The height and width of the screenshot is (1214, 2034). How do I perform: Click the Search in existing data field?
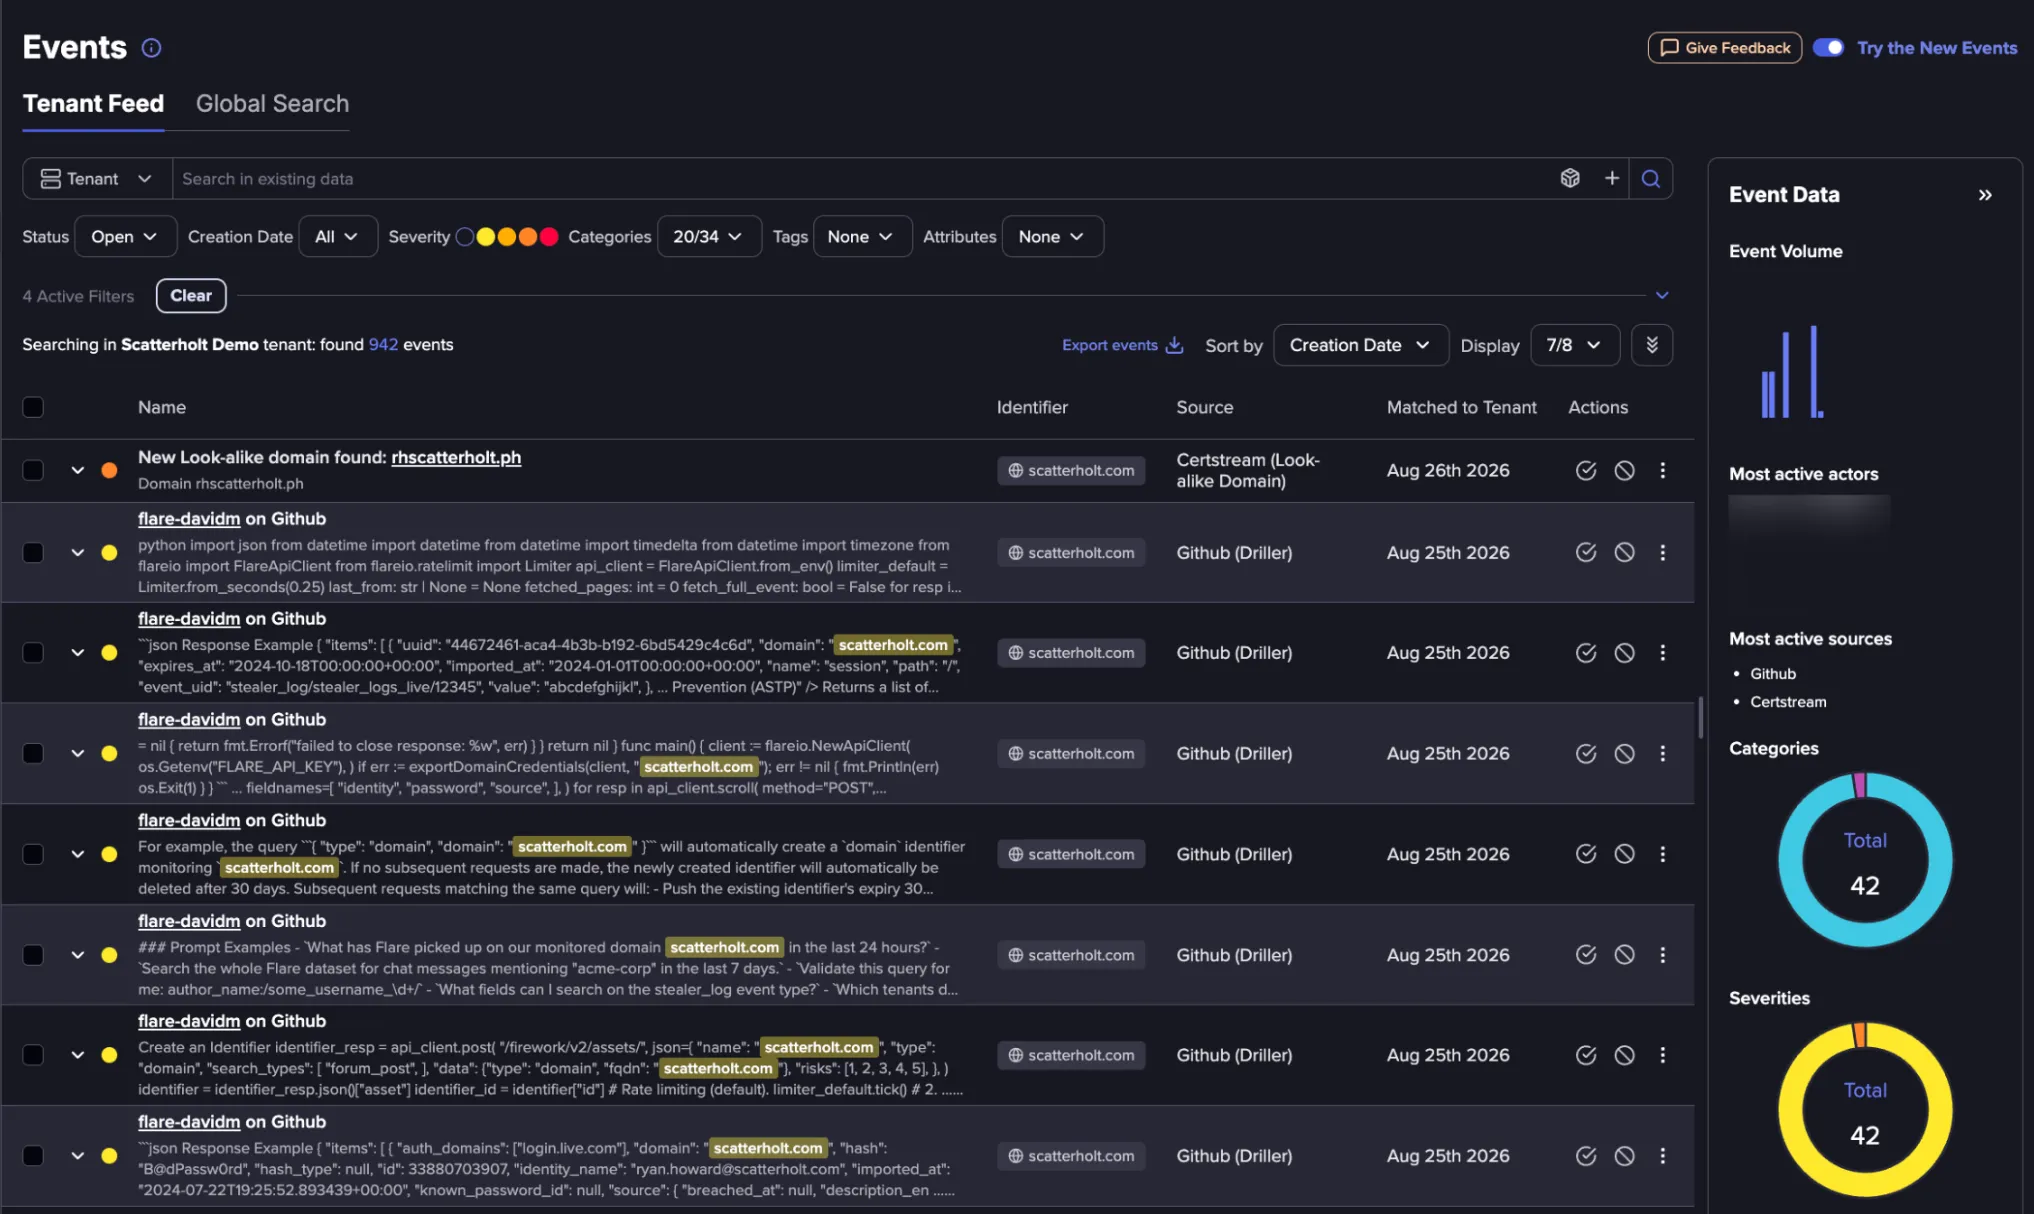(x=860, y=178)
